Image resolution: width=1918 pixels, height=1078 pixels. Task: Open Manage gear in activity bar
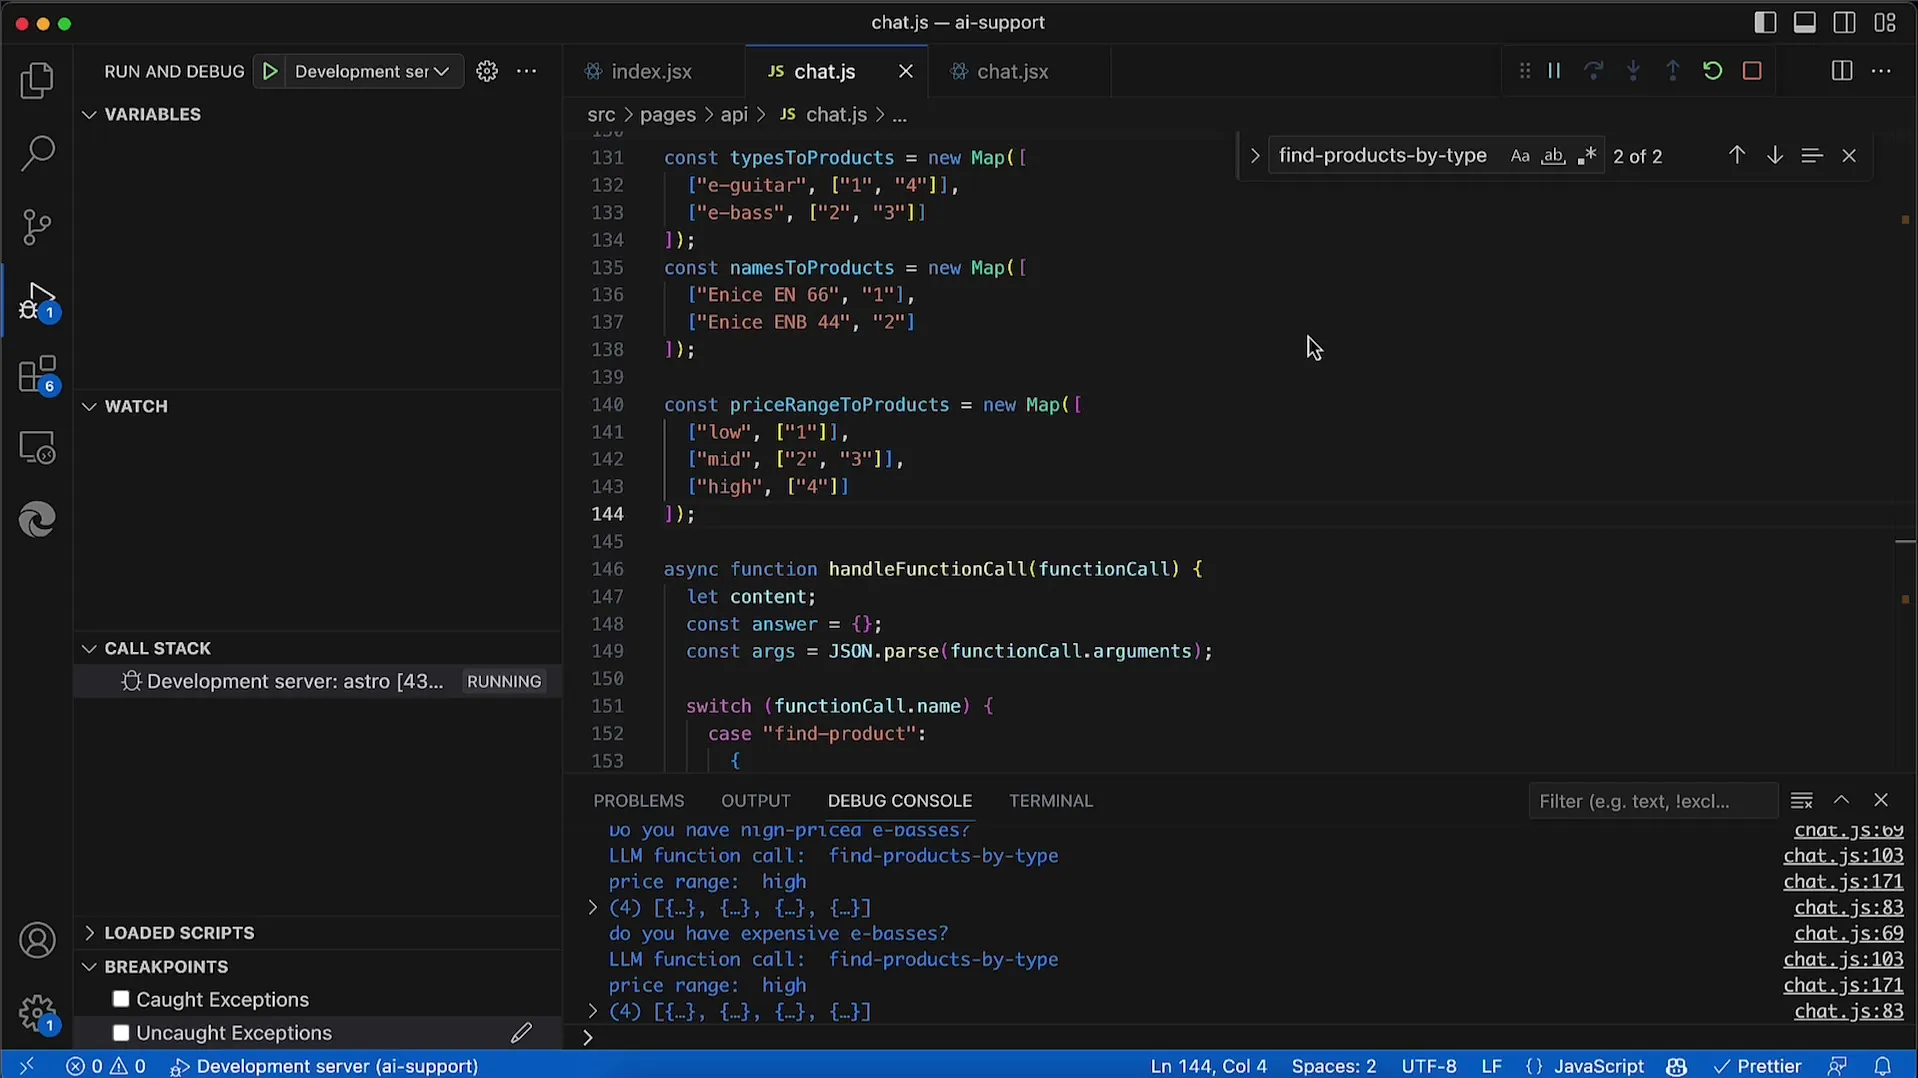[37, 1014]
